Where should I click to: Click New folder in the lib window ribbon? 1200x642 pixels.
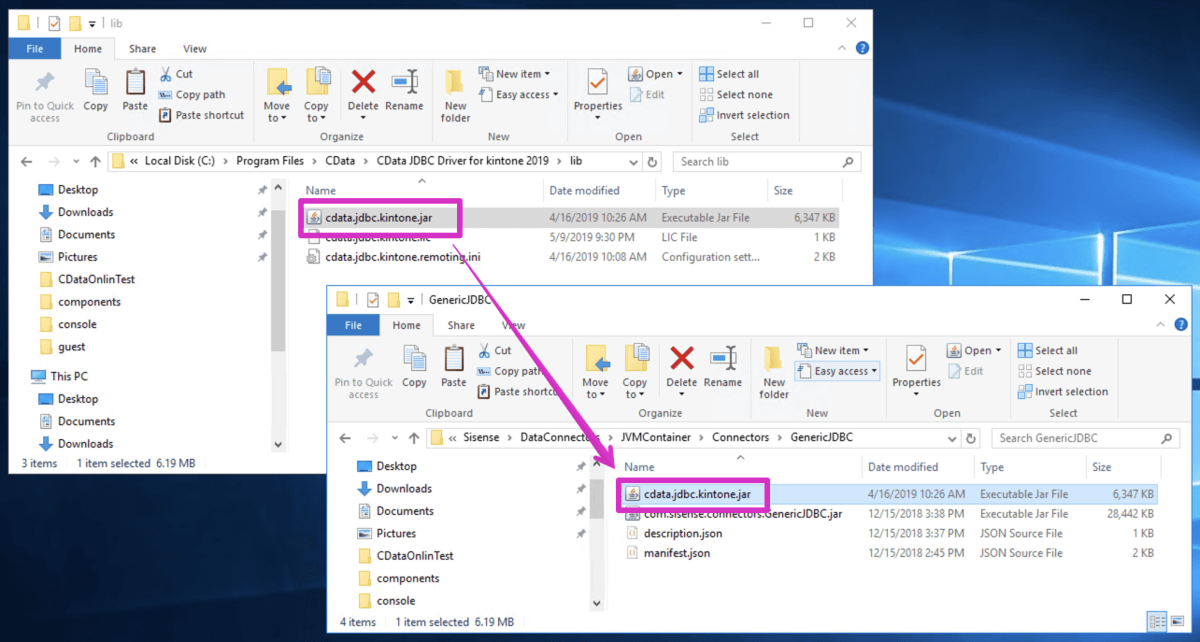[x=455, y=96]
